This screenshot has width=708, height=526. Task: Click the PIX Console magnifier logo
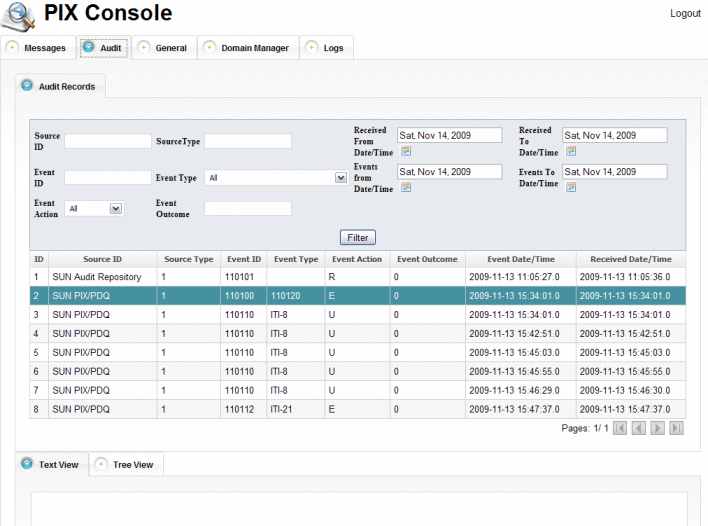19,17
